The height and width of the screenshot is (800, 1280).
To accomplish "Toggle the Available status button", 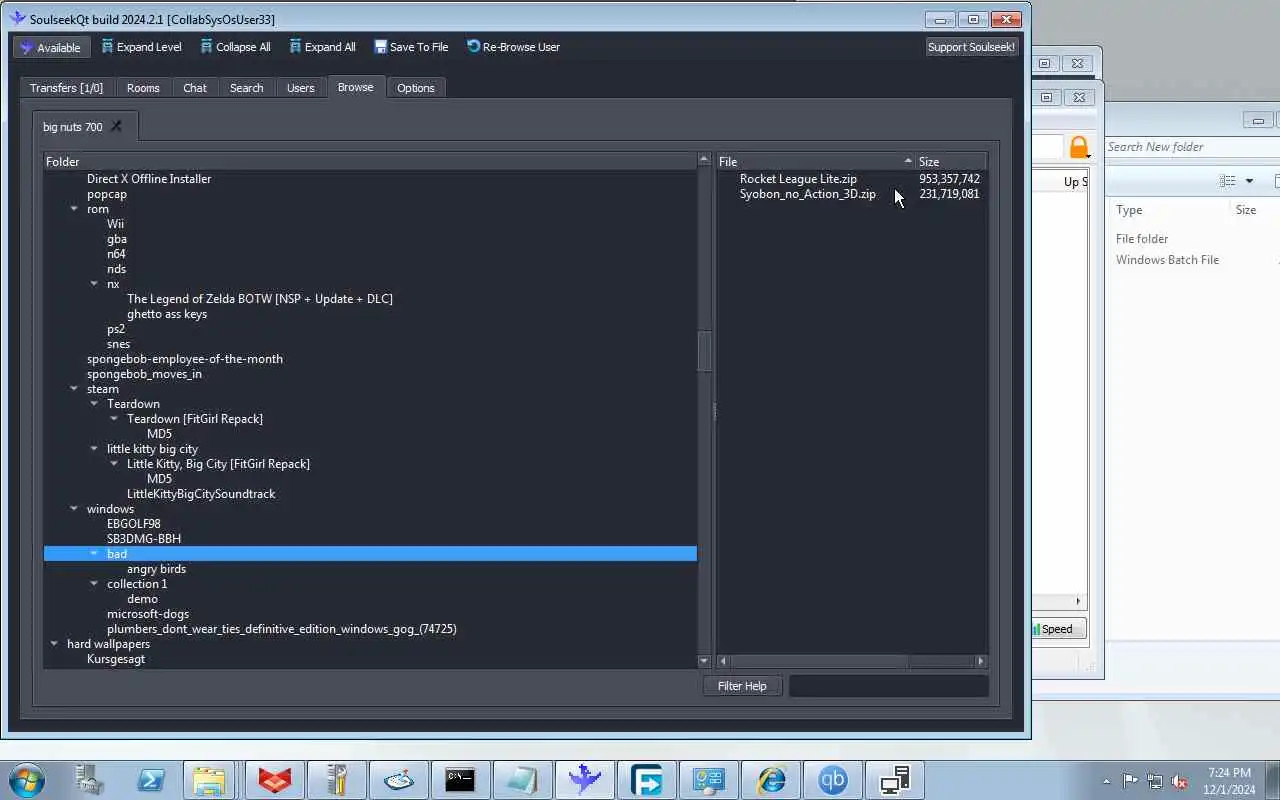I will [51, 47].
